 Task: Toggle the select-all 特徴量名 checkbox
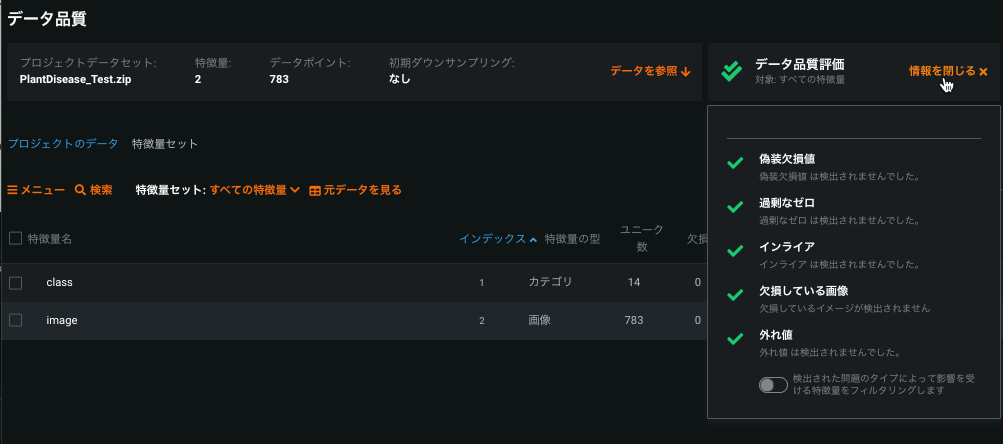15,238
